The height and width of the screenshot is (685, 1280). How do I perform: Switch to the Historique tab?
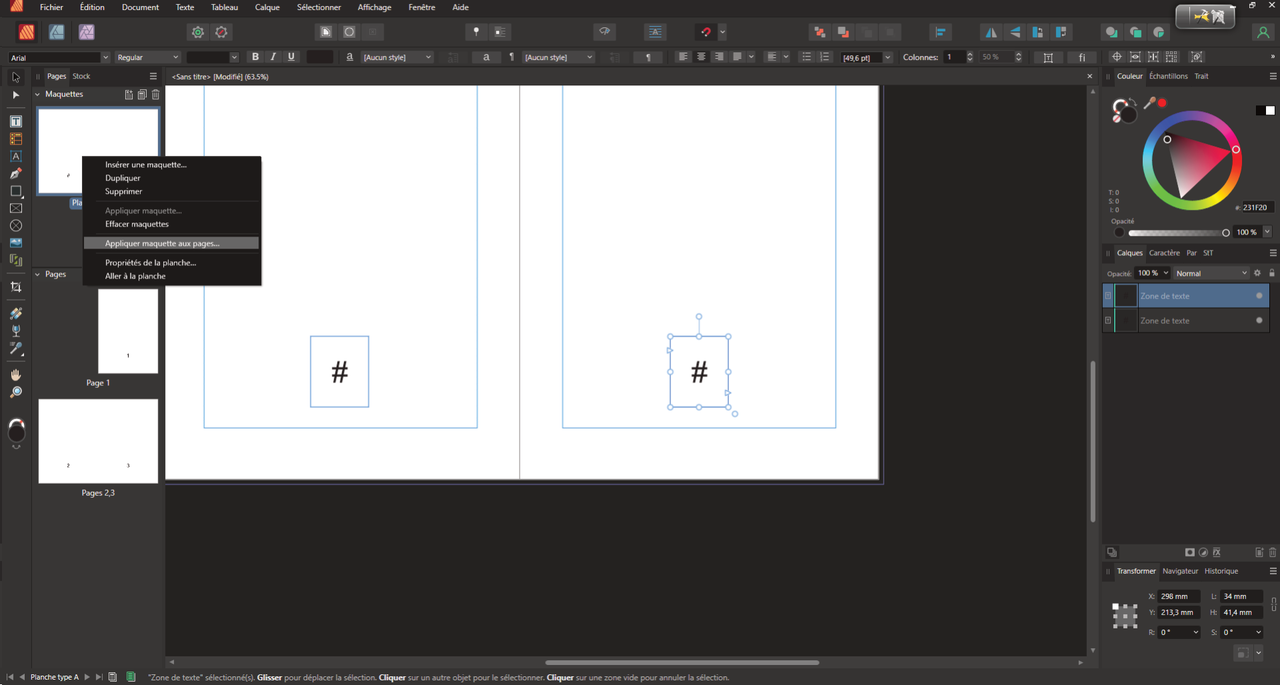(x=1221, y=571)
